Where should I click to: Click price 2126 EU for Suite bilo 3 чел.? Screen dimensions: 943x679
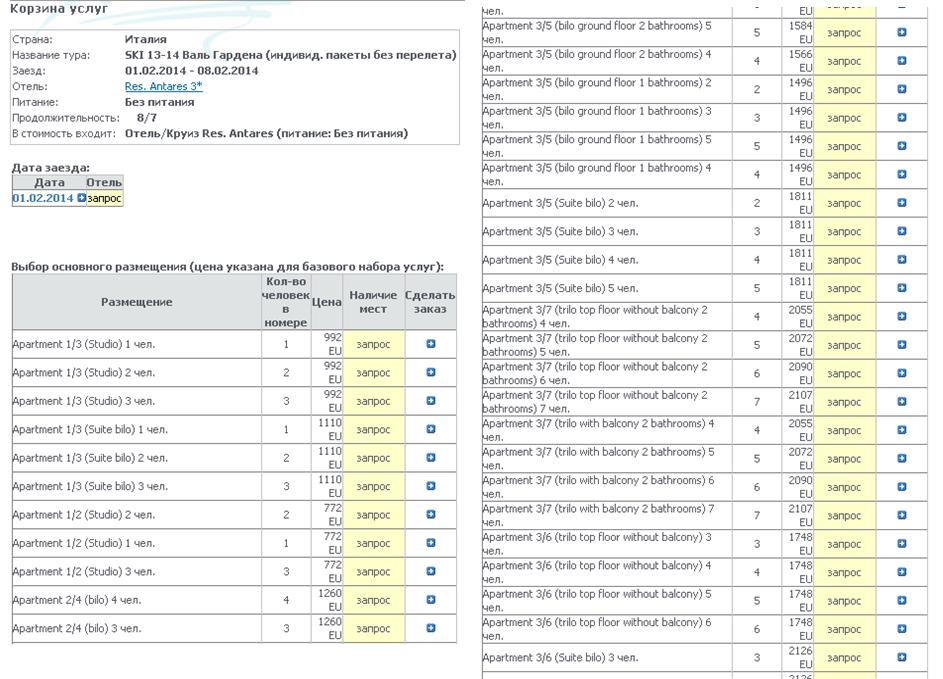pos(800,657)
